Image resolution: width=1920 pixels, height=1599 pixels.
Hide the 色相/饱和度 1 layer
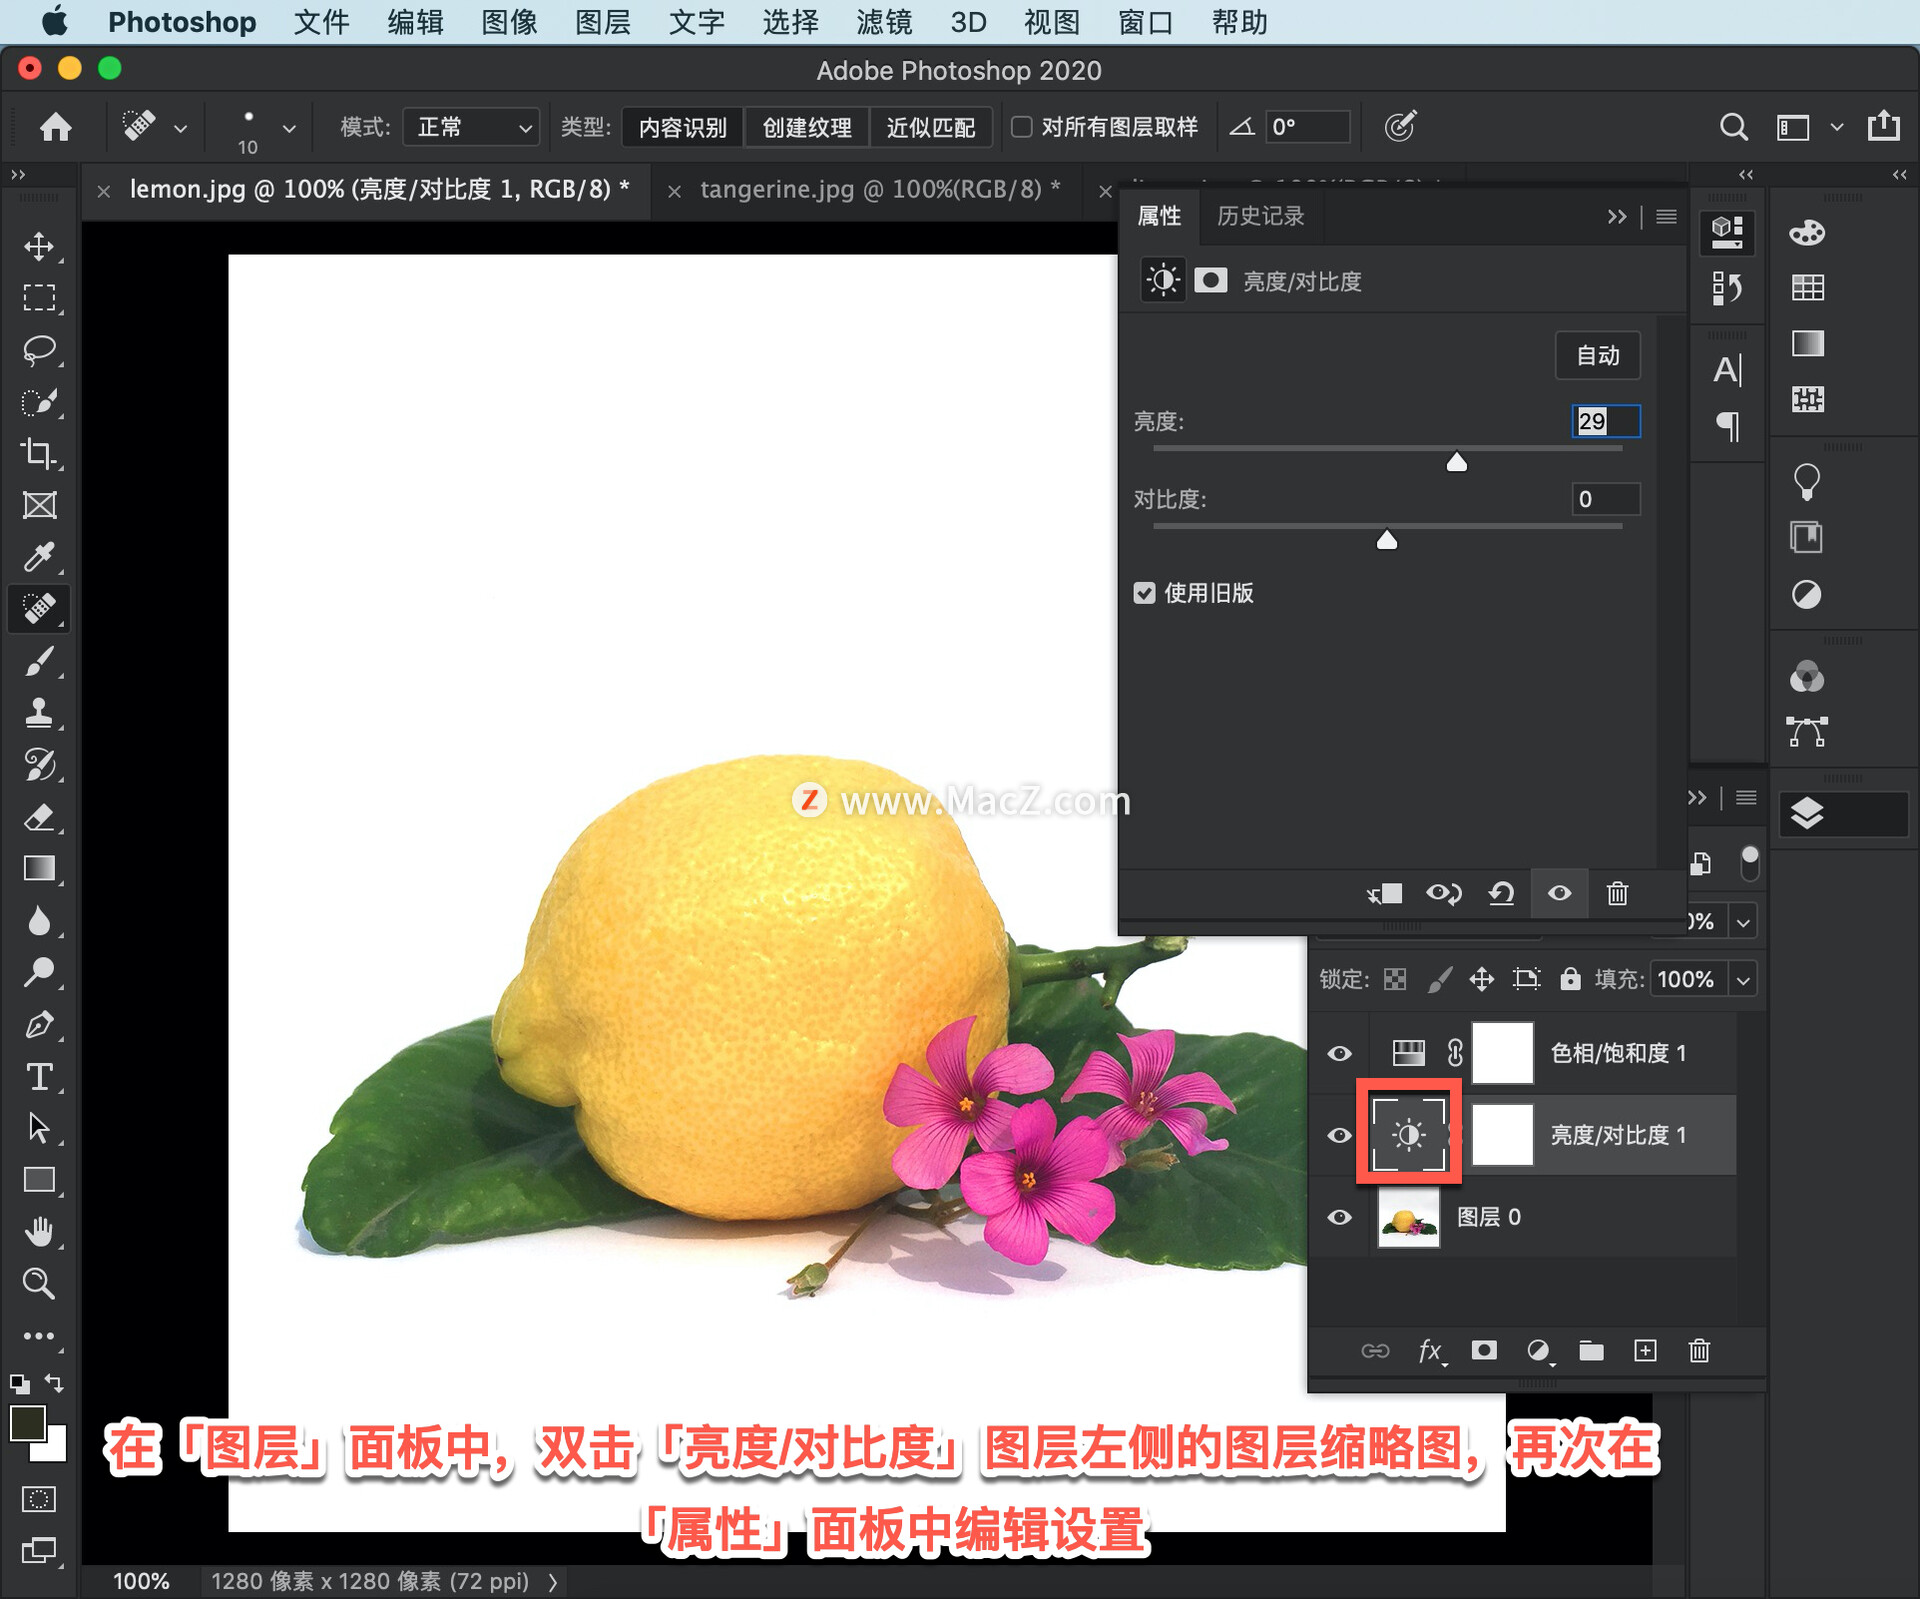point(1339,1053)
